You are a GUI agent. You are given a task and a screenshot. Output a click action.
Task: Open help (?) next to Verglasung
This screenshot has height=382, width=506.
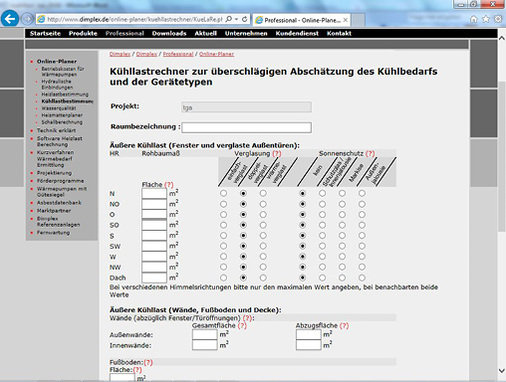(x=277, y=153)
